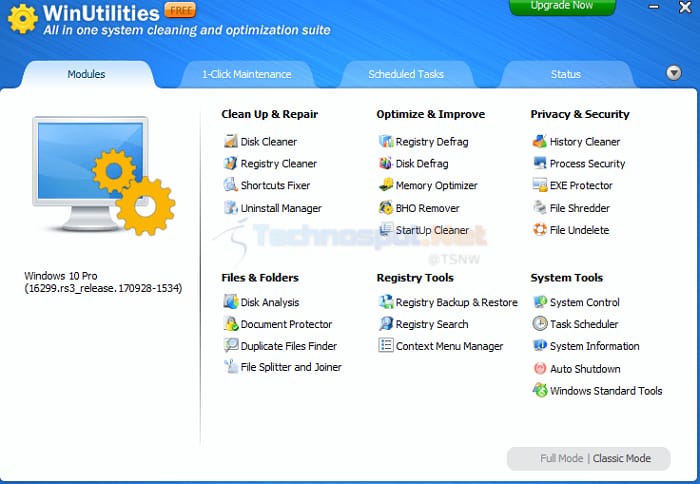Open File Shredder icon

tap(540, 207)
